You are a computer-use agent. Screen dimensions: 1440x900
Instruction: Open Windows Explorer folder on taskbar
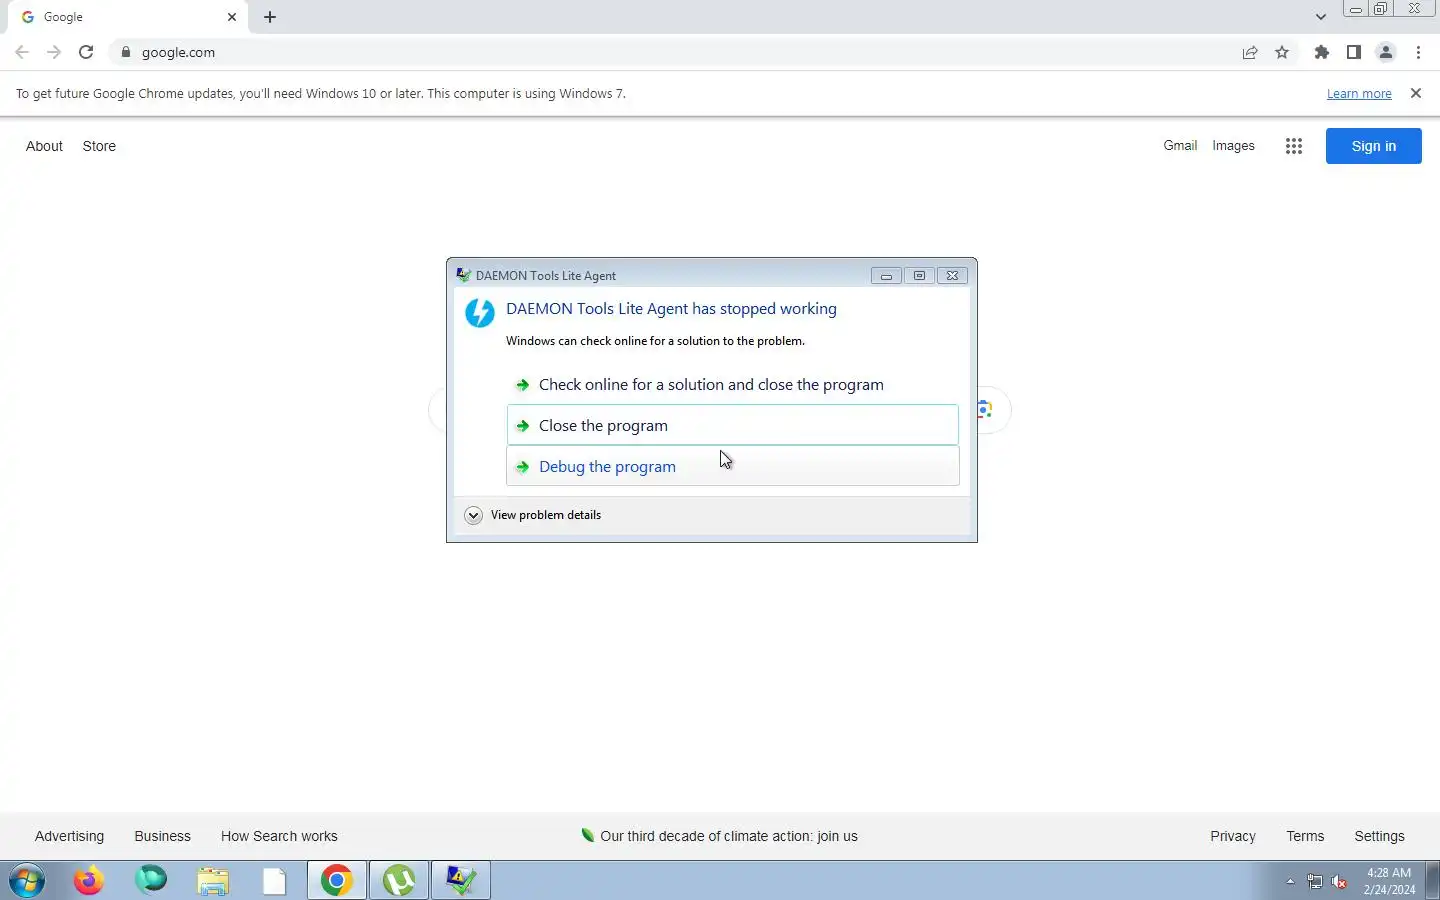coord(213,880)
